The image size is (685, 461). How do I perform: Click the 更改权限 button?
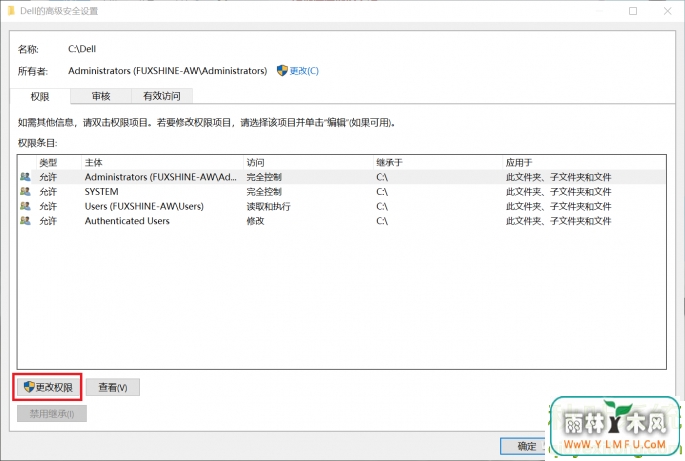48,387
